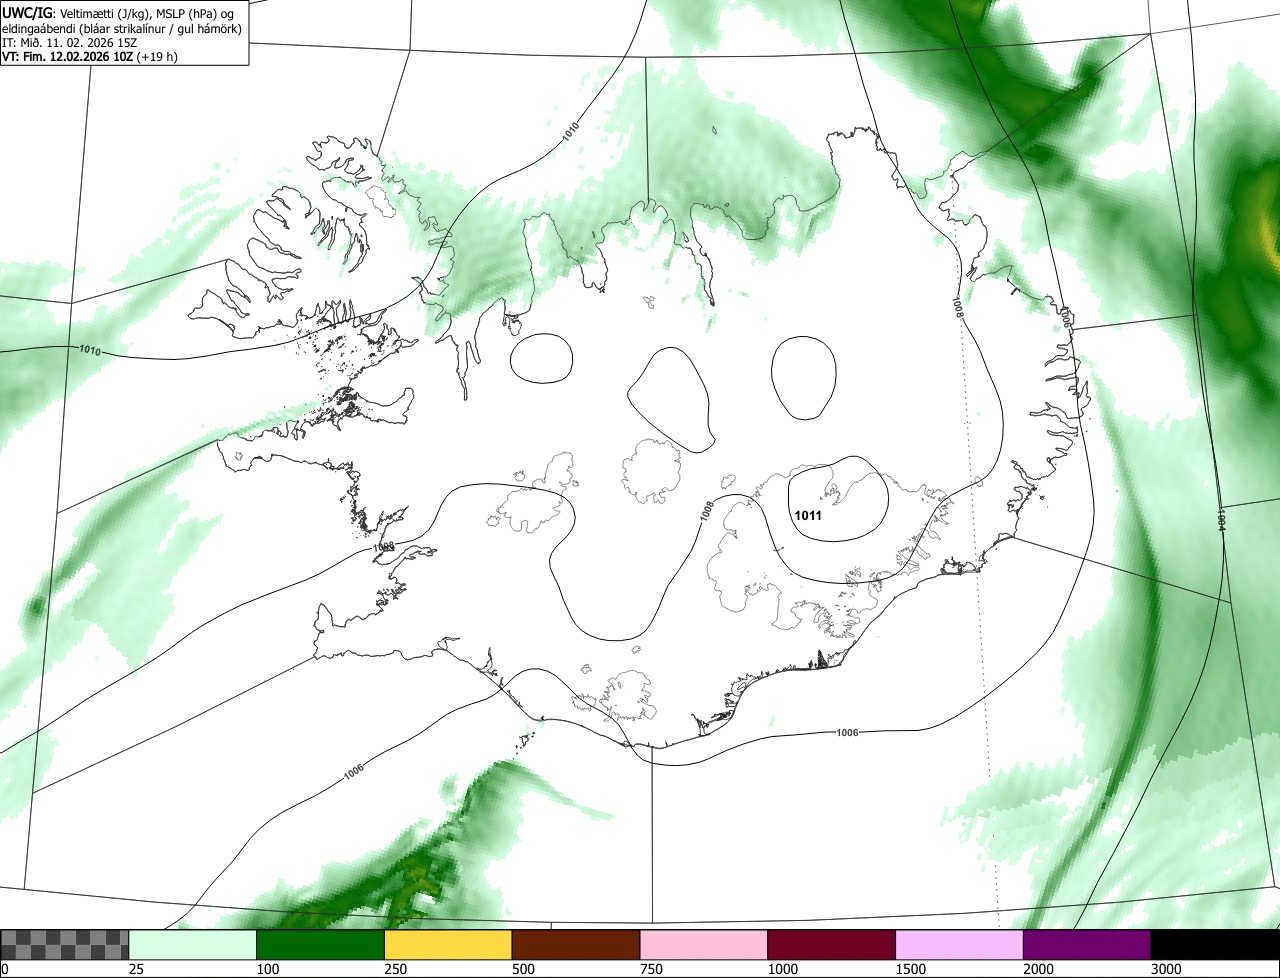Click the legend value '25'
This screenshot has width=1280, height=978.
(138, 969)
